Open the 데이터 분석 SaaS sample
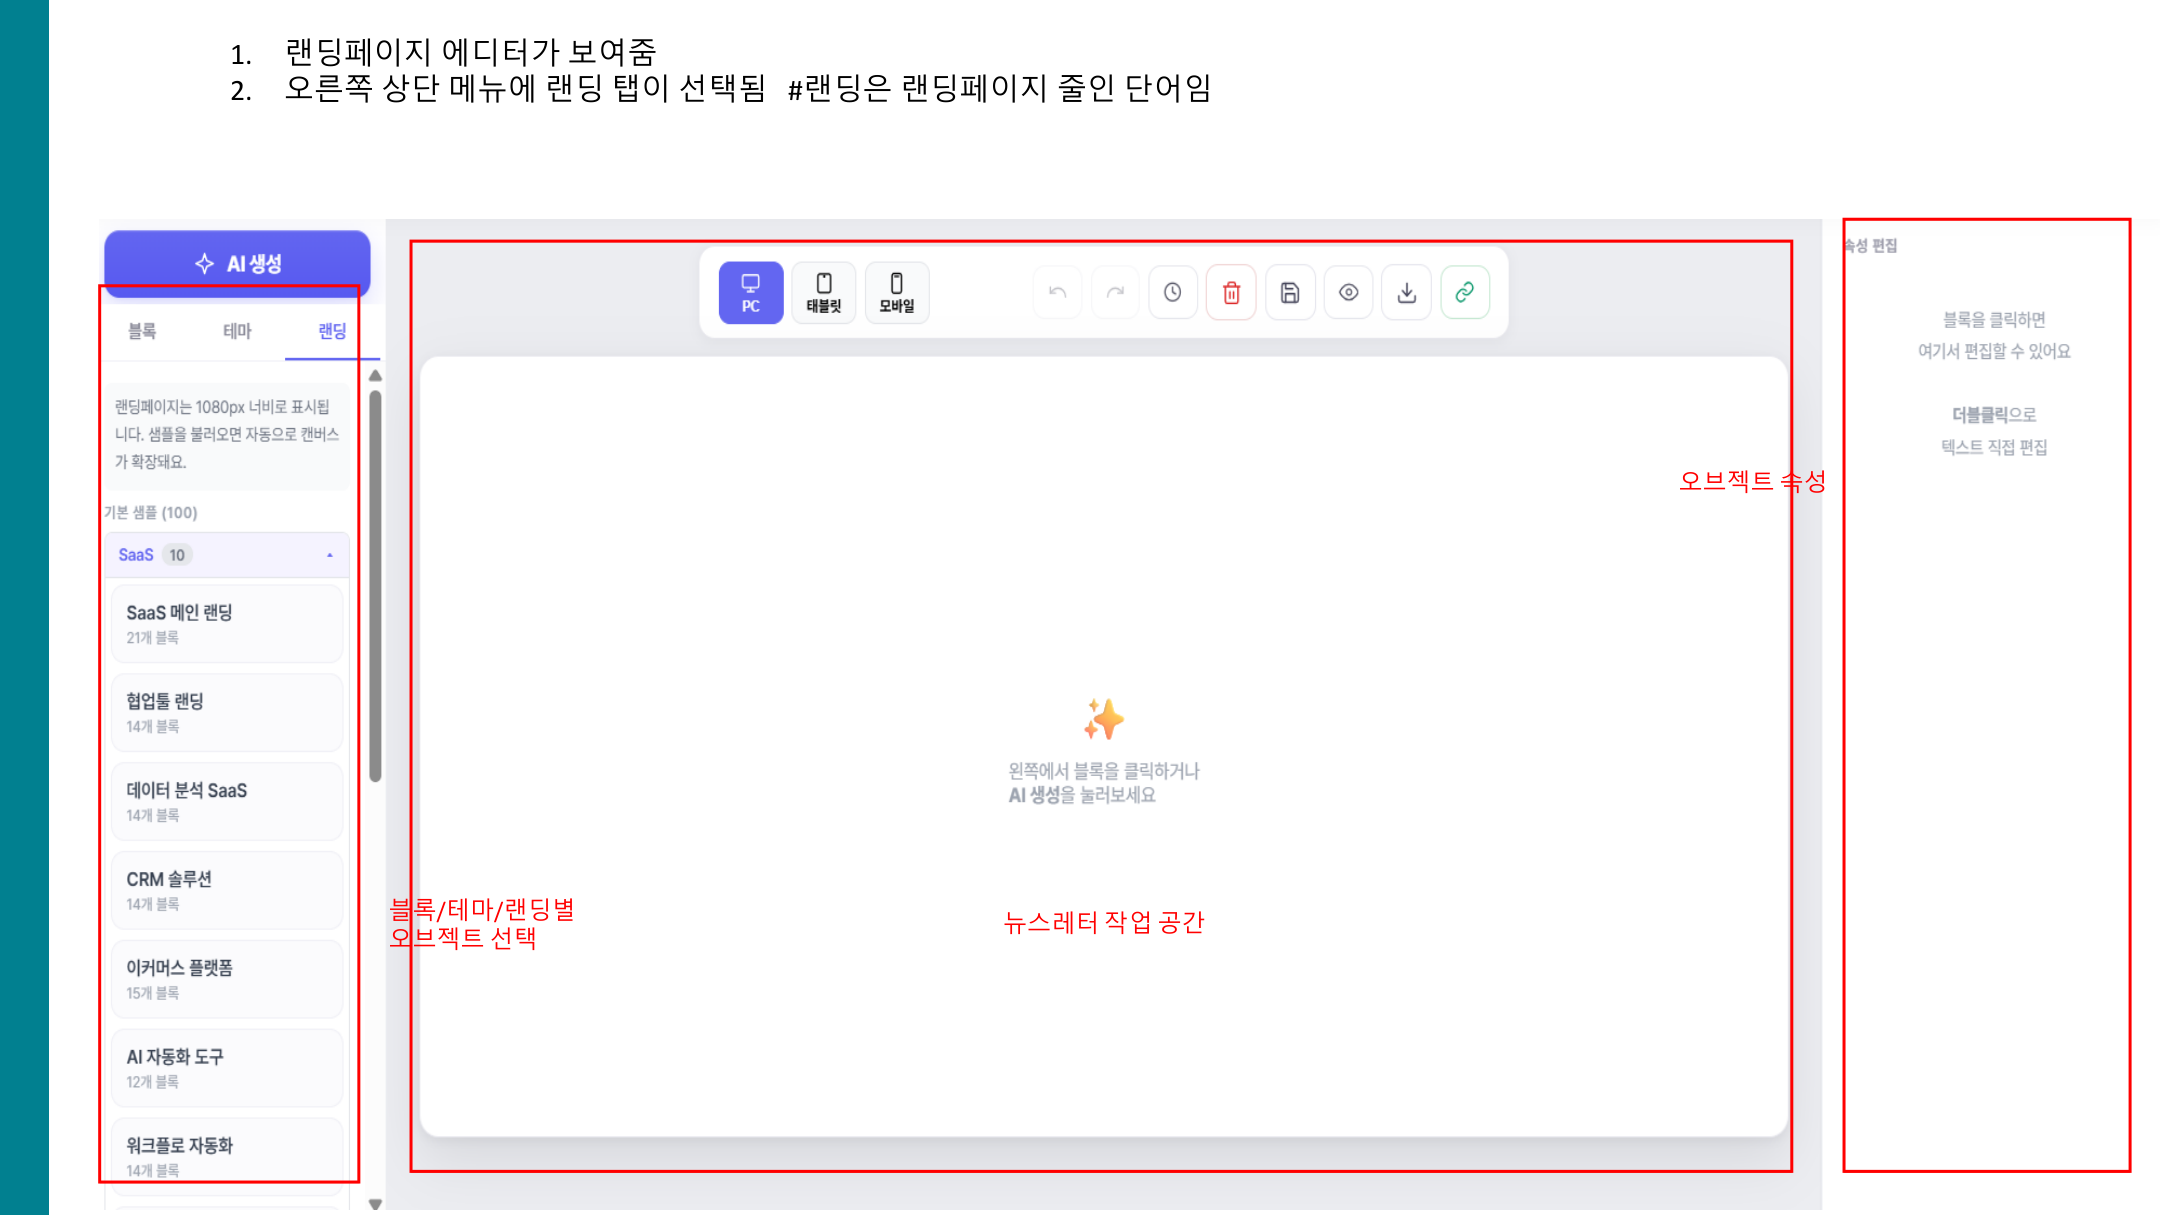 227,802
